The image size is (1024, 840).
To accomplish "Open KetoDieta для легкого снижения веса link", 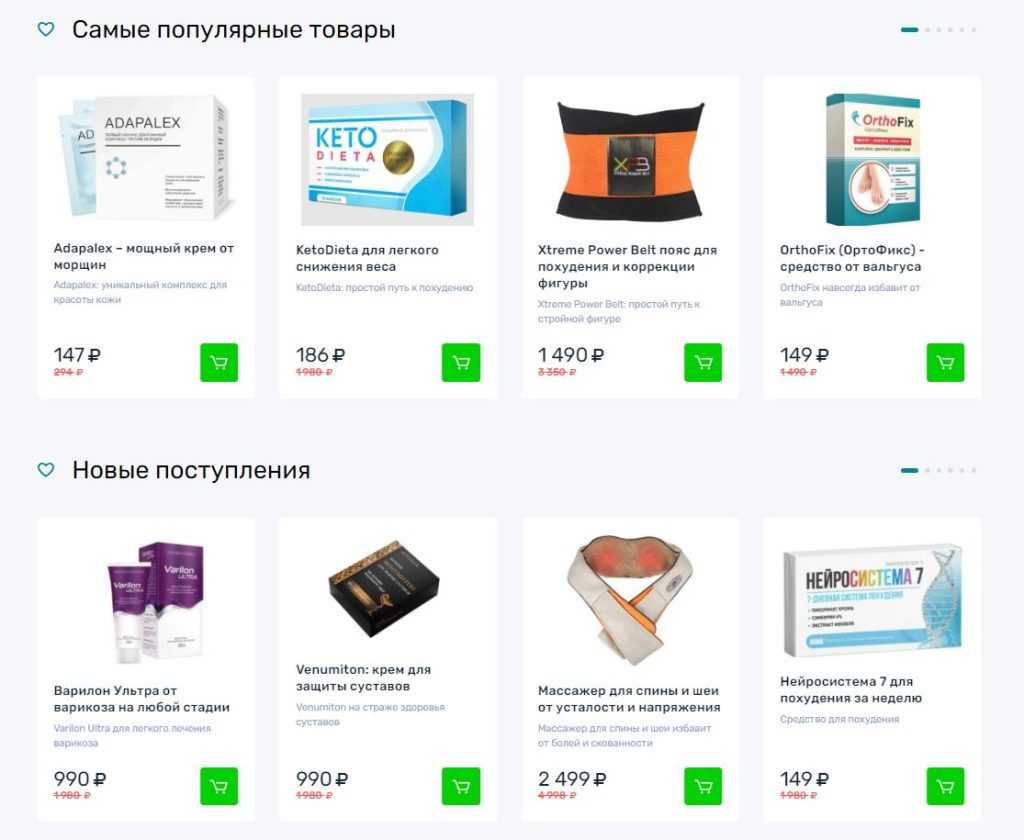I will pos(367,258).
